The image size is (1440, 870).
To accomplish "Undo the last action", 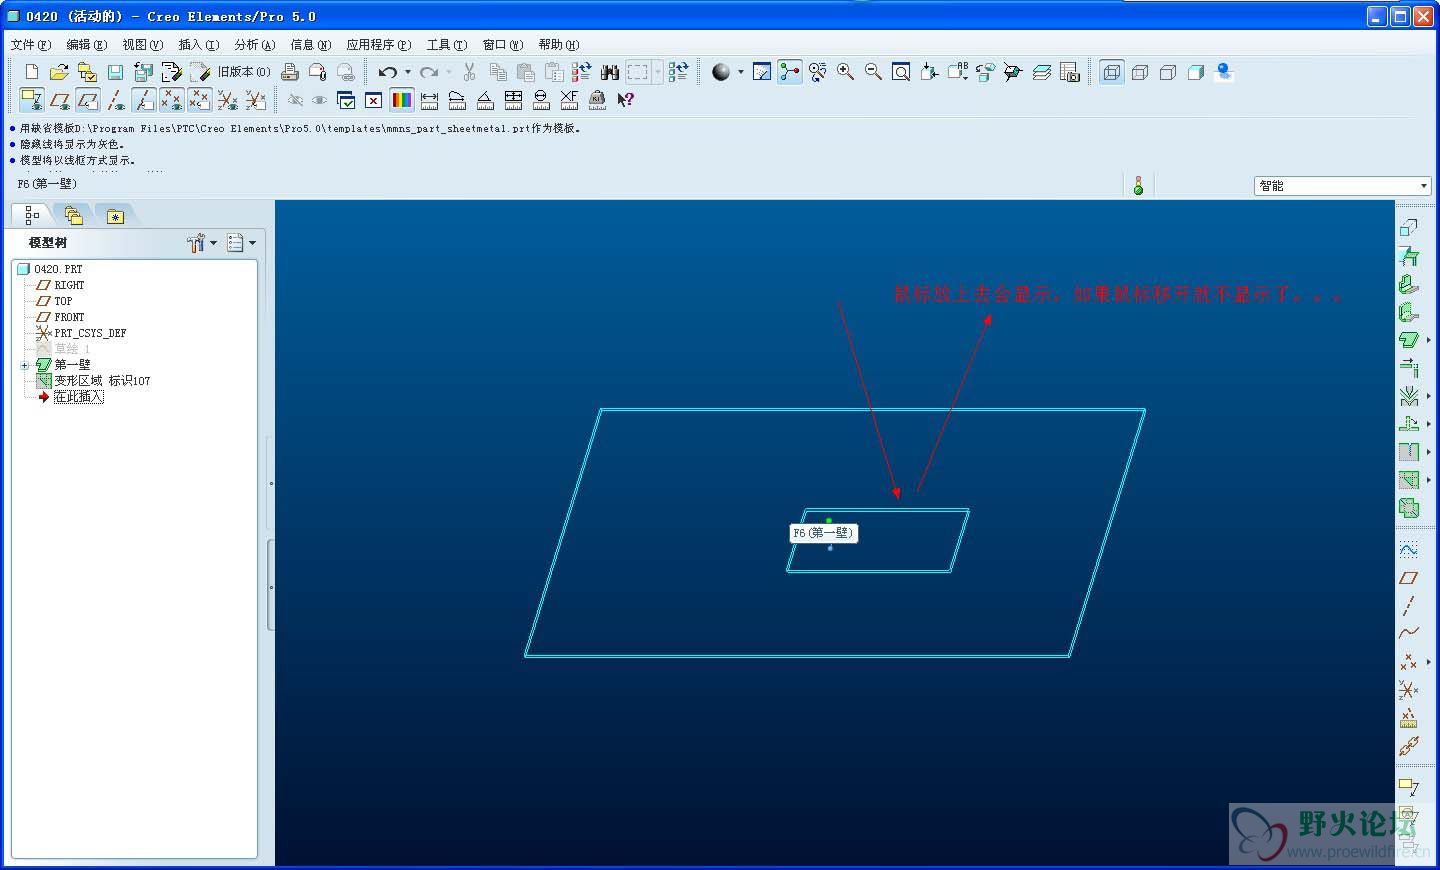I will coord(388,72).
